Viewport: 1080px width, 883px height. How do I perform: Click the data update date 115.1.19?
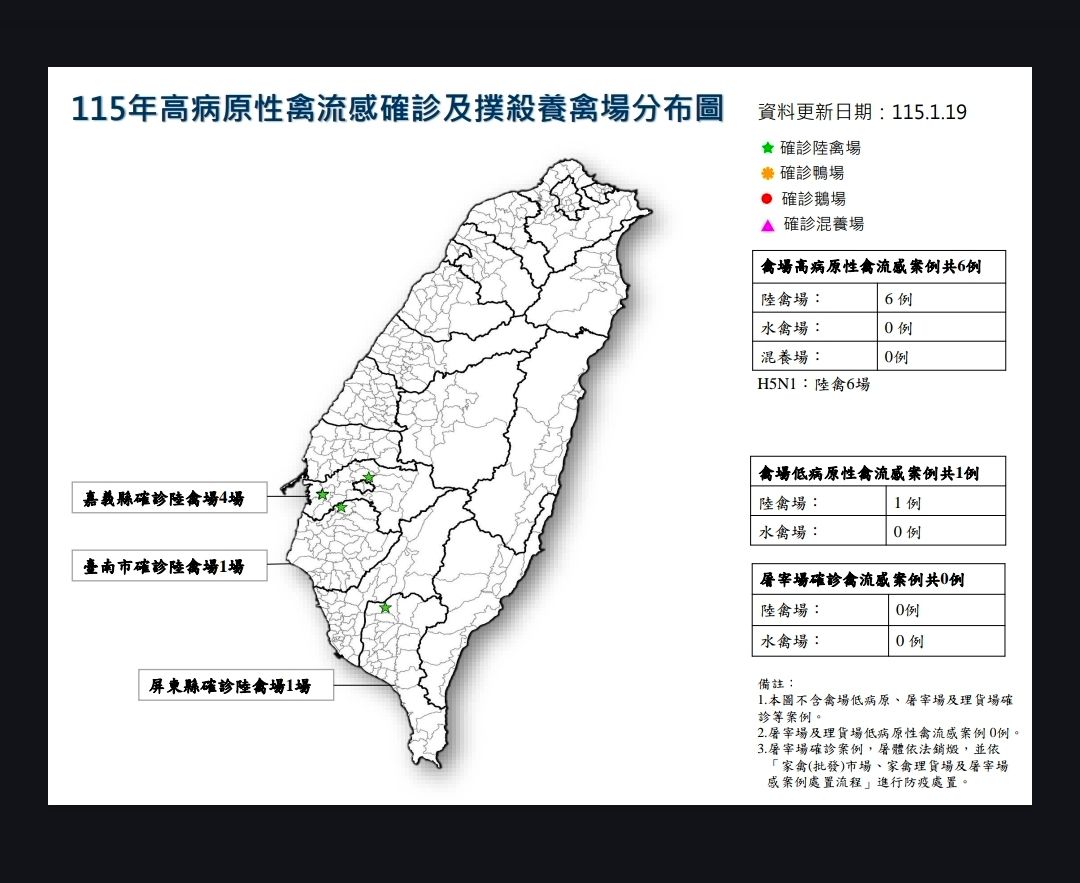coord(930,112)
